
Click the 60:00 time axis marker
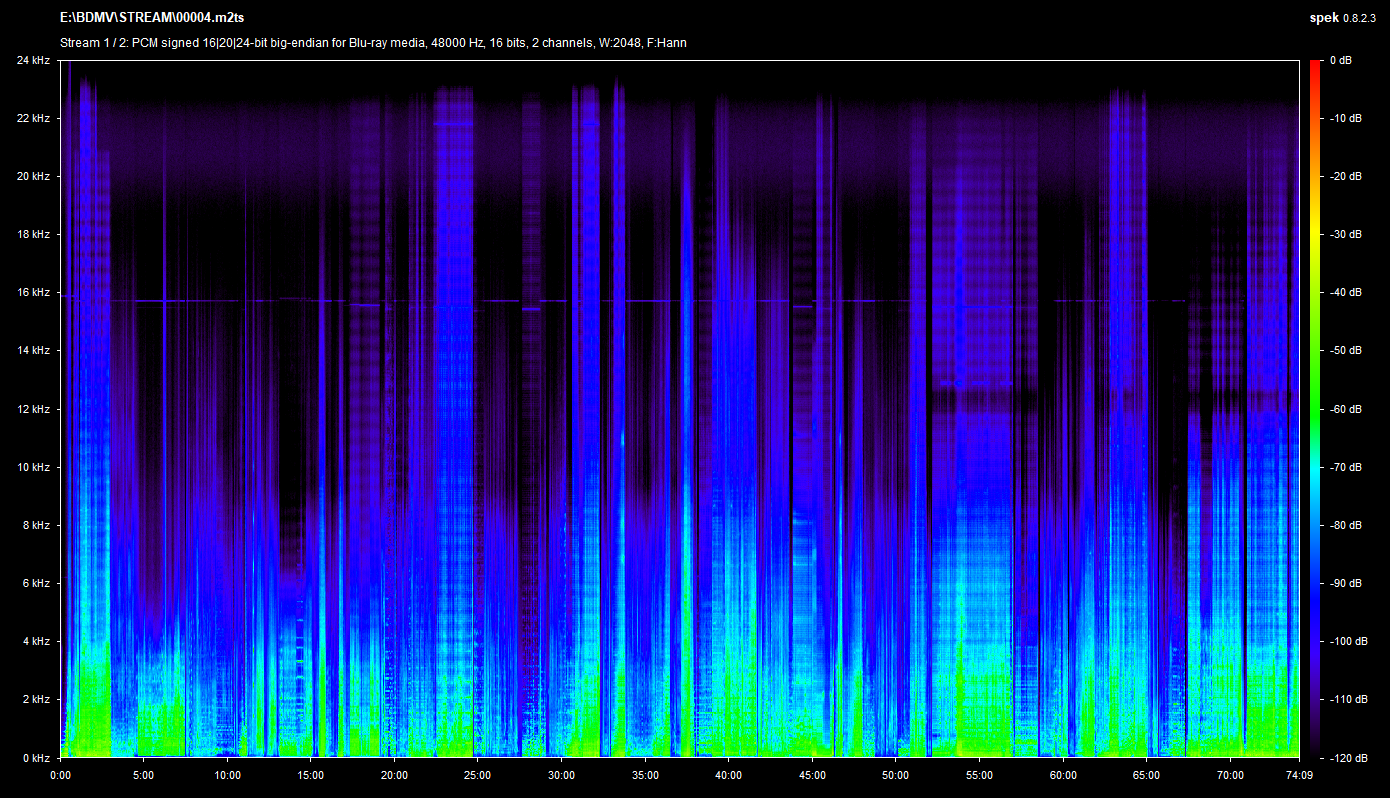tap(1063, 775)
